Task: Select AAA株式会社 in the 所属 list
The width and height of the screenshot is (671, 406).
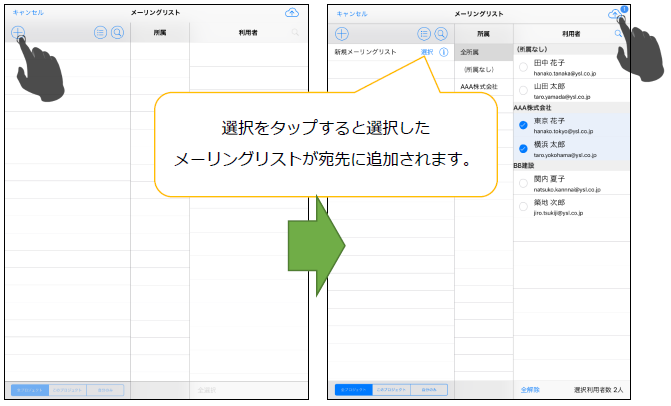Action: pyautogui.click(x=478, y=87)
